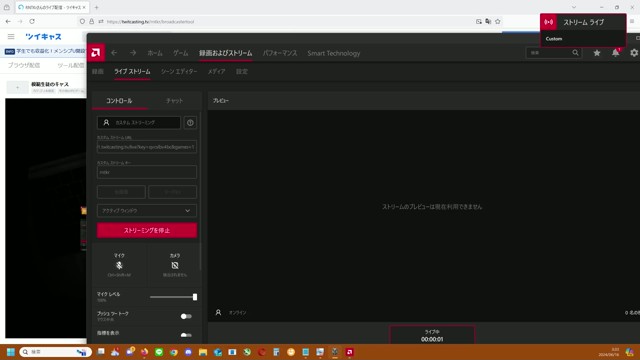Toggle the camera icon

[175, 265]
